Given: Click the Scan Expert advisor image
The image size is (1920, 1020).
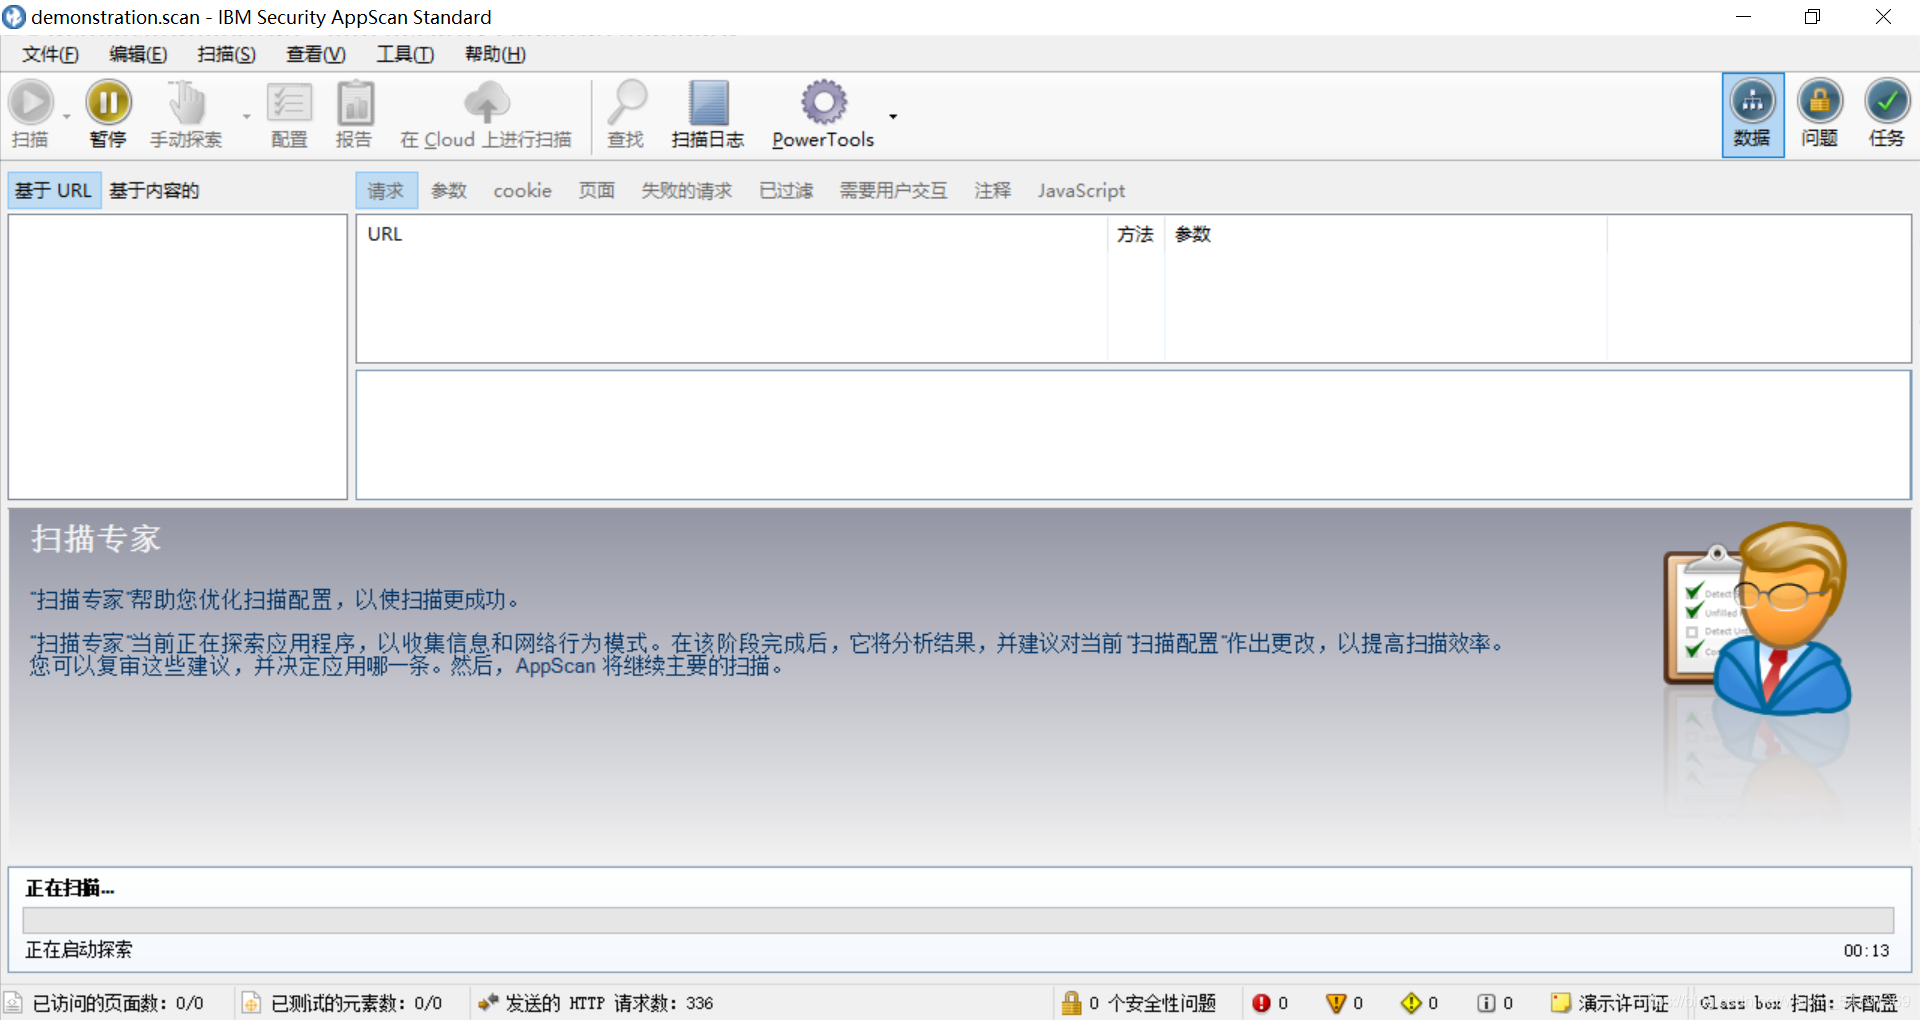Looking at the screenshot, I should point(1757,618).
